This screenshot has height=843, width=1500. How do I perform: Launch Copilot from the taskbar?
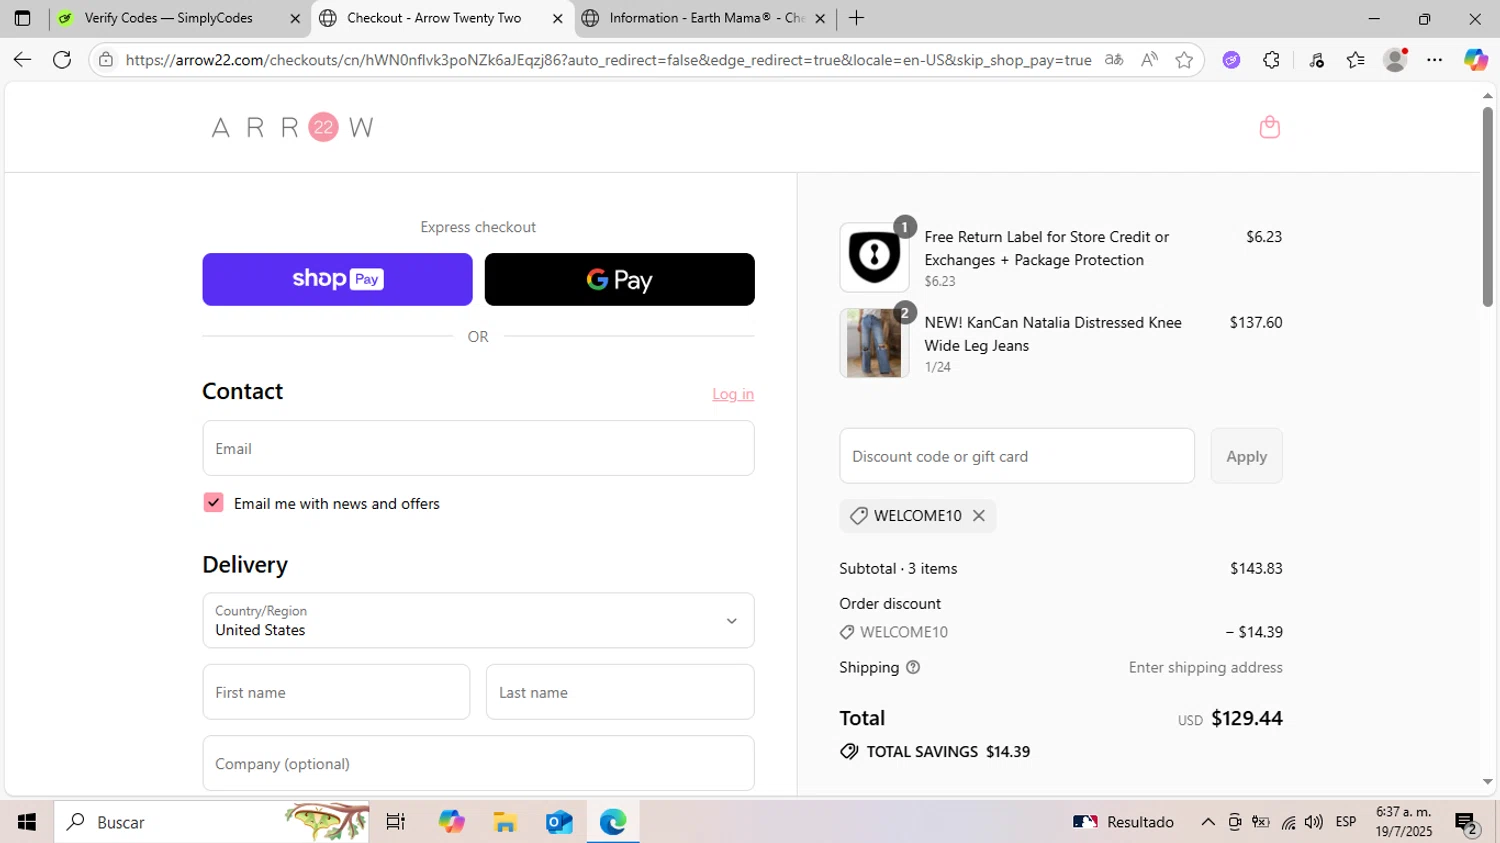pyautogui.click(x=451, y=822)
